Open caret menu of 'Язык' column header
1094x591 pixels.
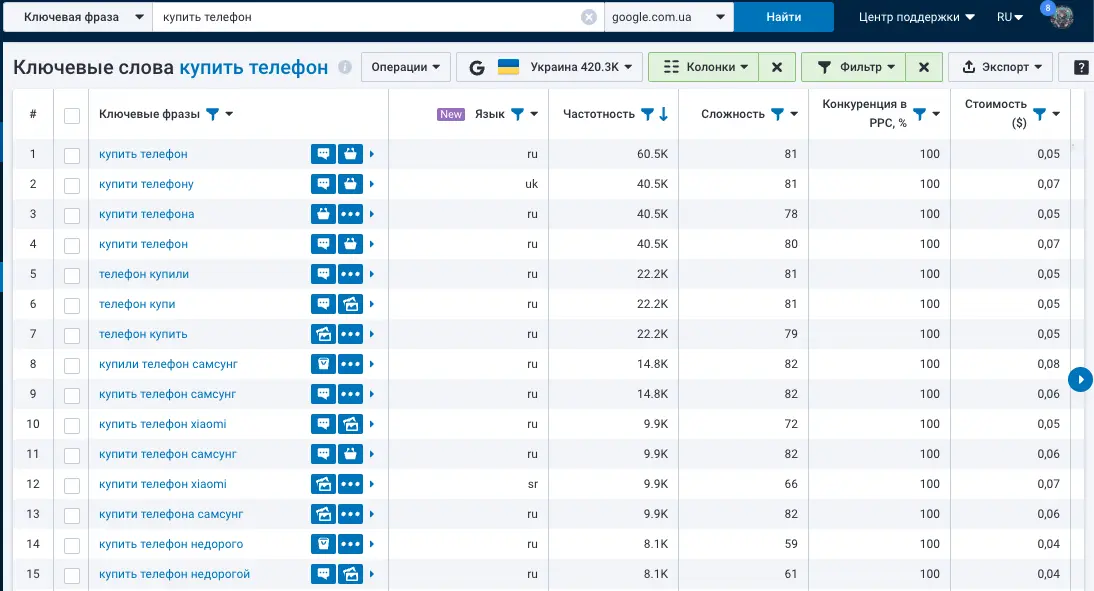point(534,114)
